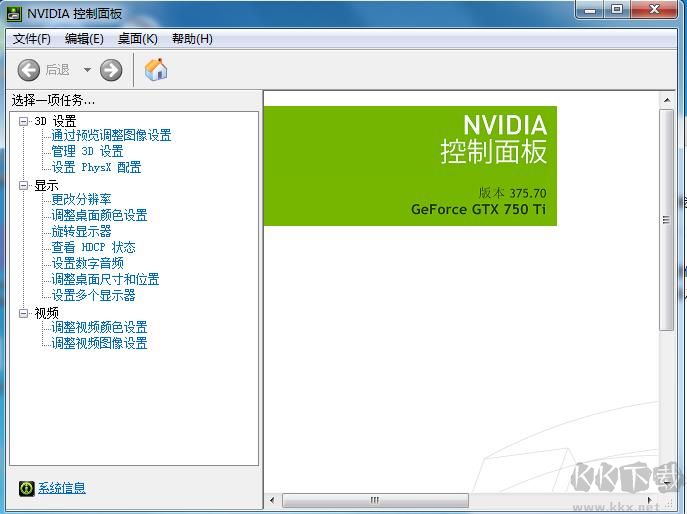This screenshot has width=687, height=514.
Task: Open 系统信息 link
Action: (62, 488)
